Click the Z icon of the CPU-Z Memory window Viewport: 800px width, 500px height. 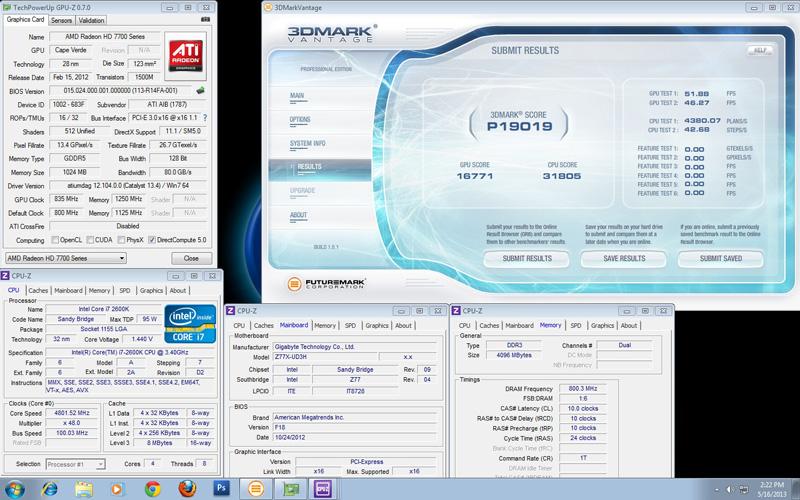tap(456, 311)
